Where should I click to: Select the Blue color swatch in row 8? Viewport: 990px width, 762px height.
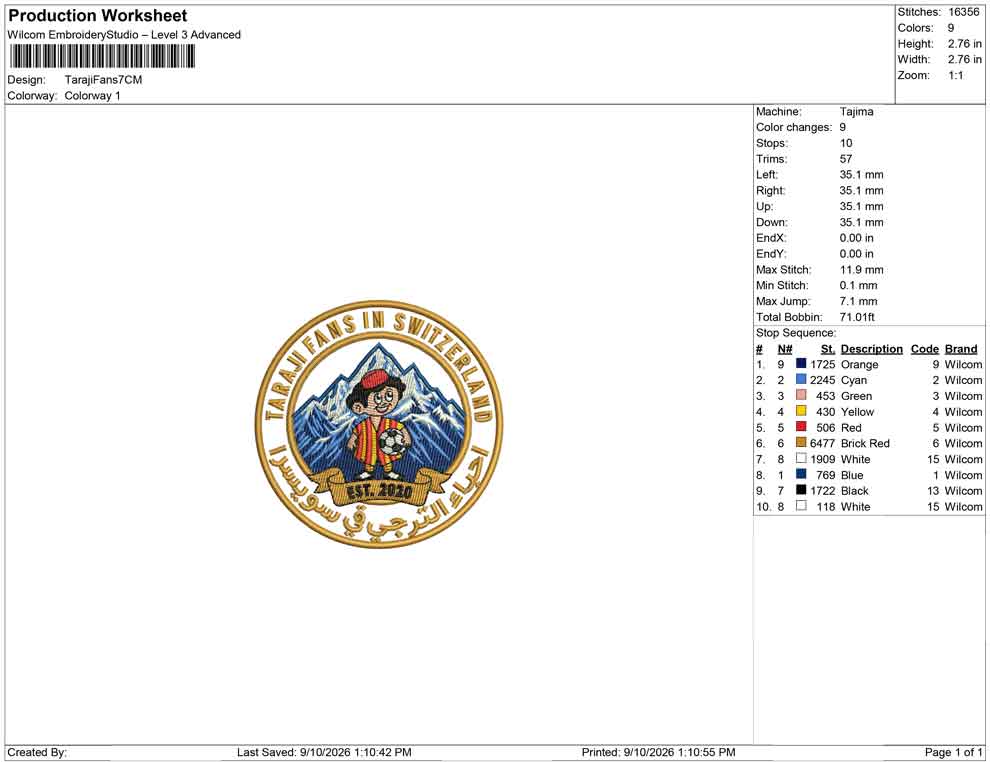801,474
